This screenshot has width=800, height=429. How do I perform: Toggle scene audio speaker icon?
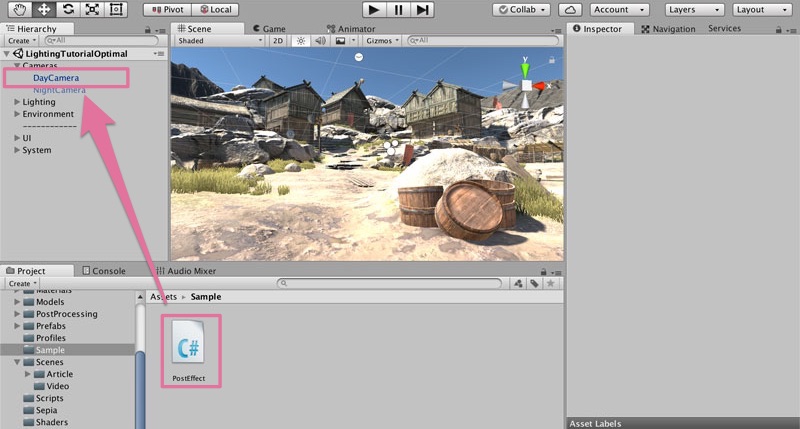pos(320,41)
